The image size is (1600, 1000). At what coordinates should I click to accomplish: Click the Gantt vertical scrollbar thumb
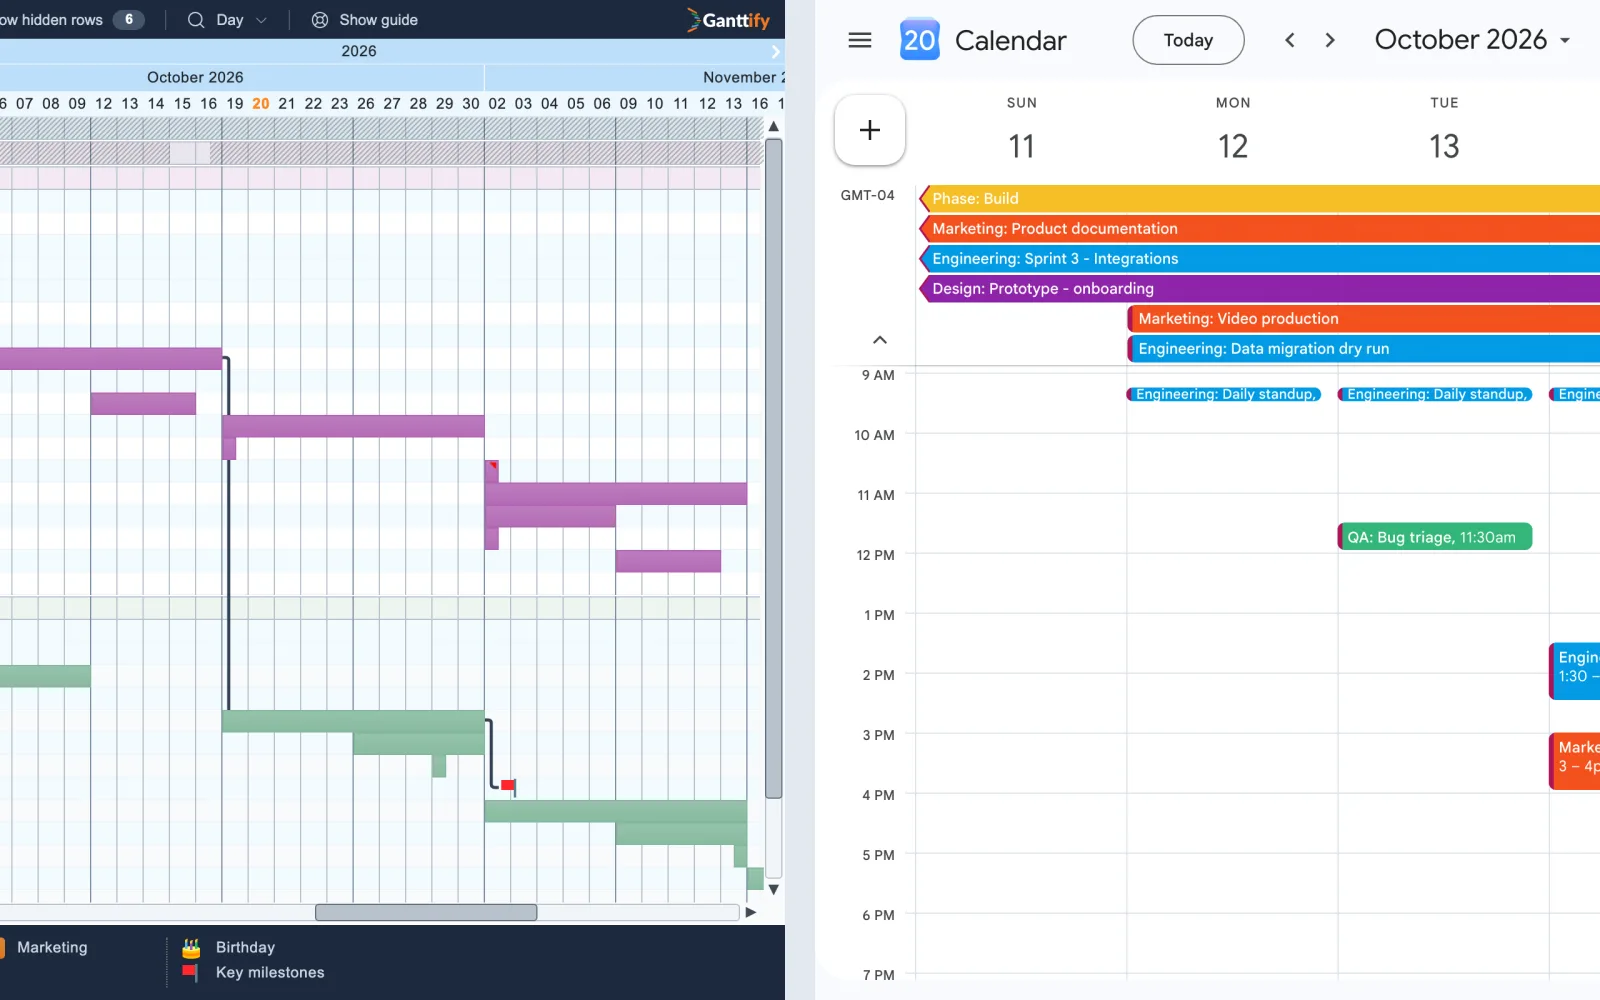(x=773, y=468)
